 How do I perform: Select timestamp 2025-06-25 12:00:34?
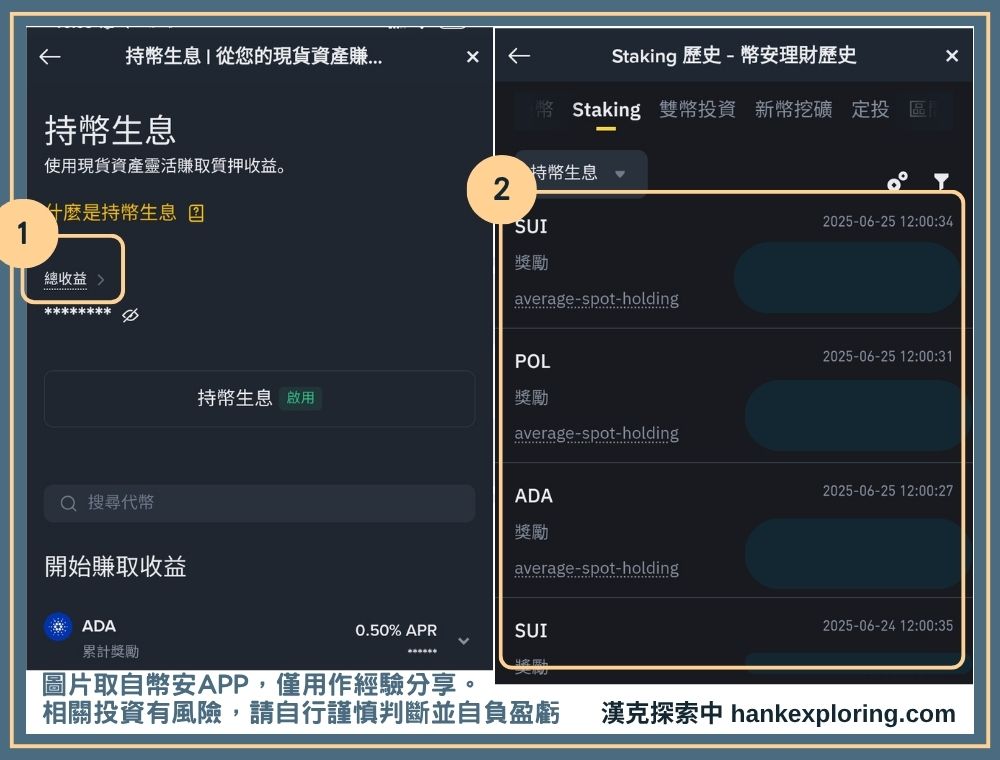click(x=888, y=222)
